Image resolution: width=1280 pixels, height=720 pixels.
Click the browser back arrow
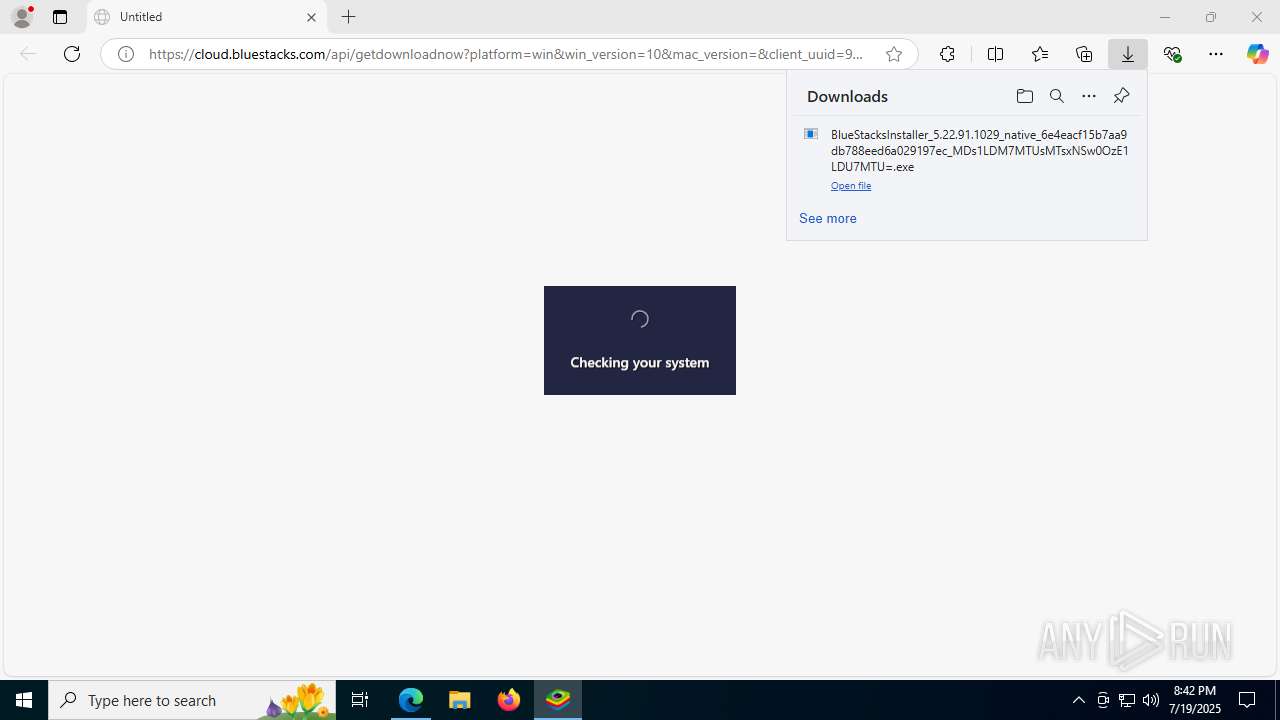(x=28, y=54)
